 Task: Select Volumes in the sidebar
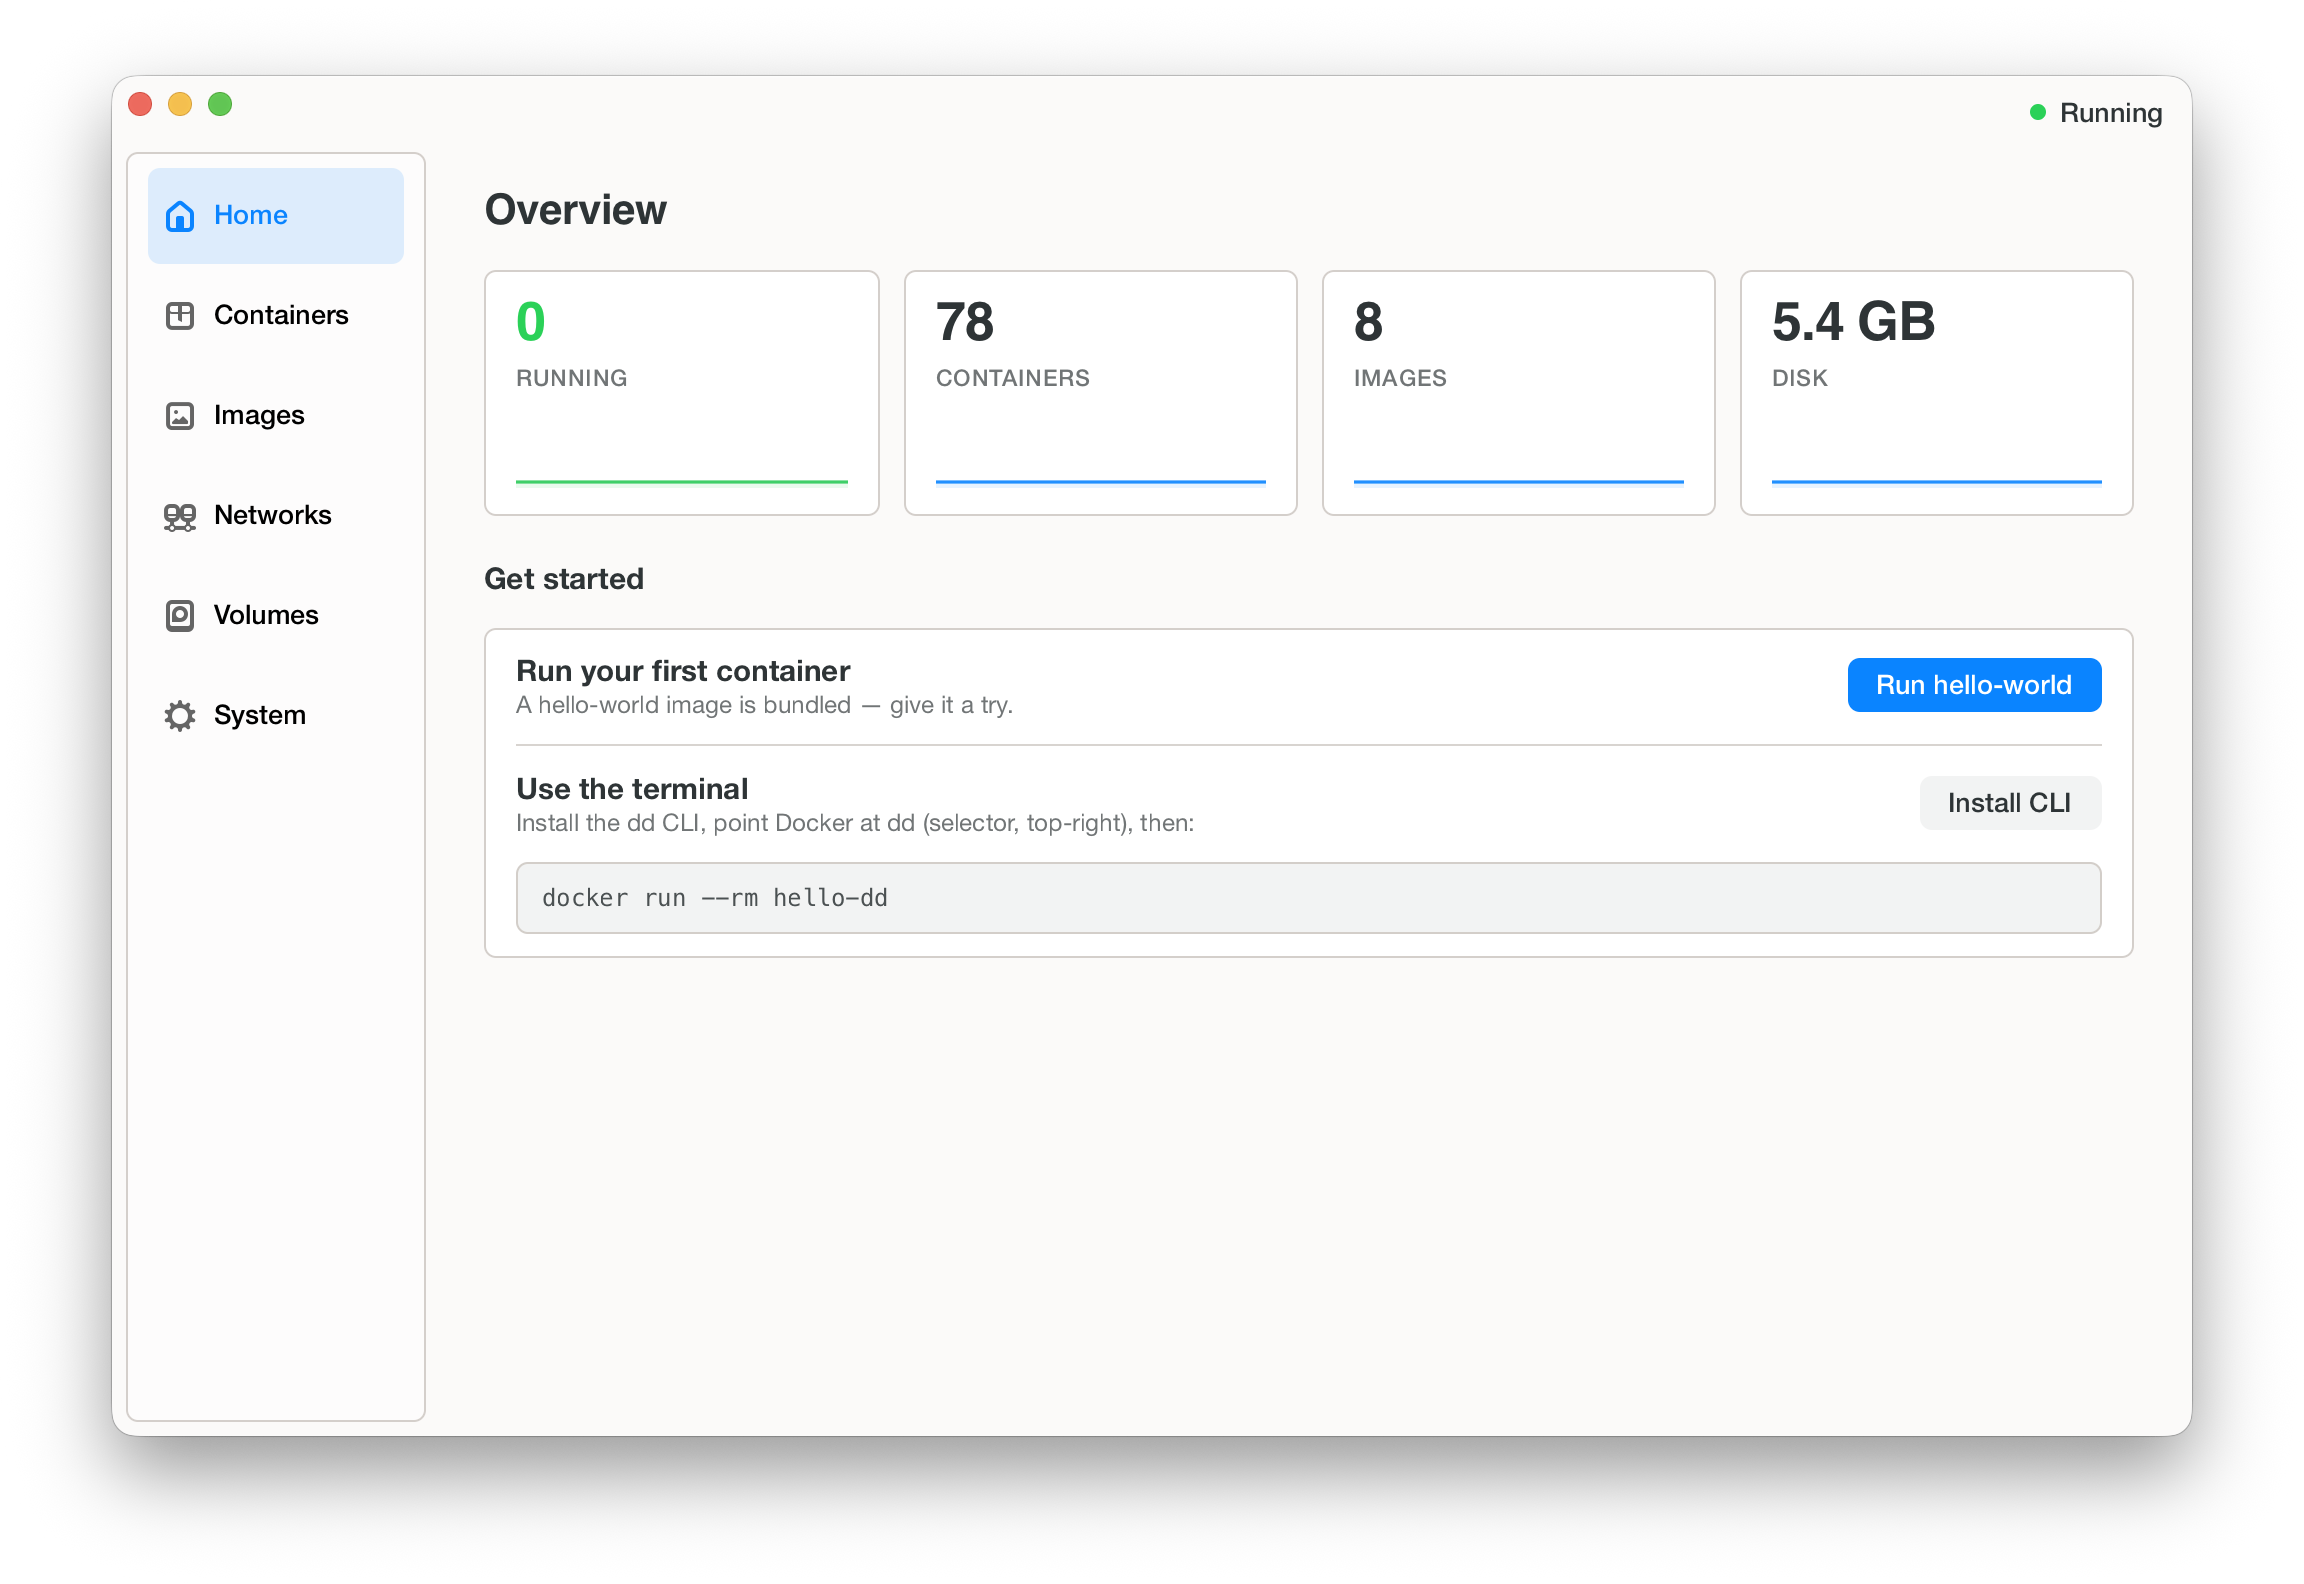(x=276, y=615)
